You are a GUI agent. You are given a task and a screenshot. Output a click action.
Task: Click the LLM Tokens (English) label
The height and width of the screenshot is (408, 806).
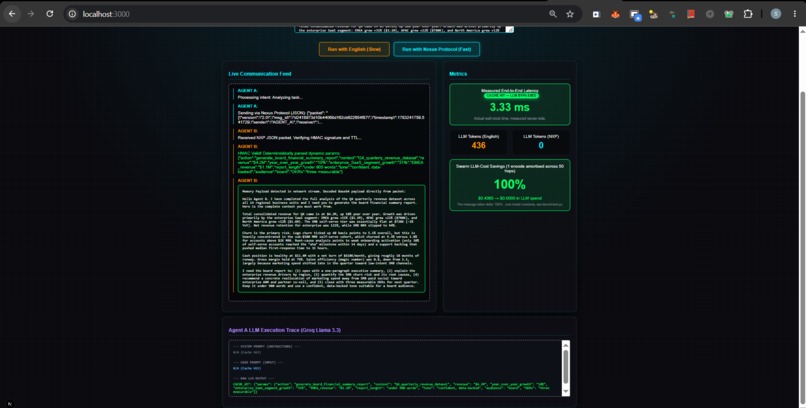(479, 137)
